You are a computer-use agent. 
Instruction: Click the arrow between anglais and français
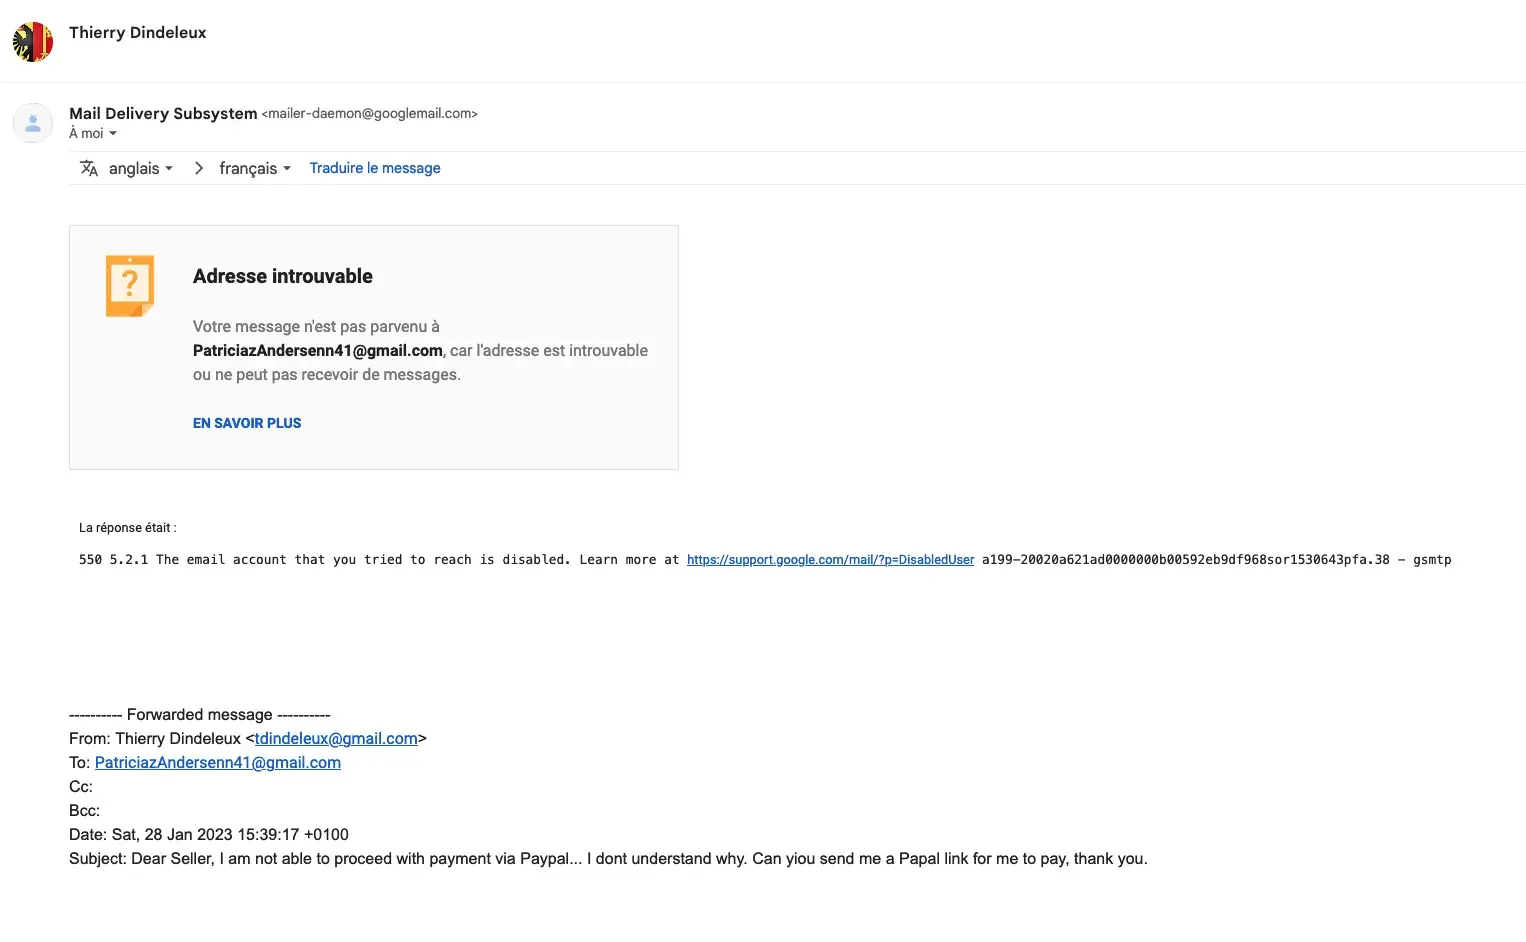tap(198, 168)
